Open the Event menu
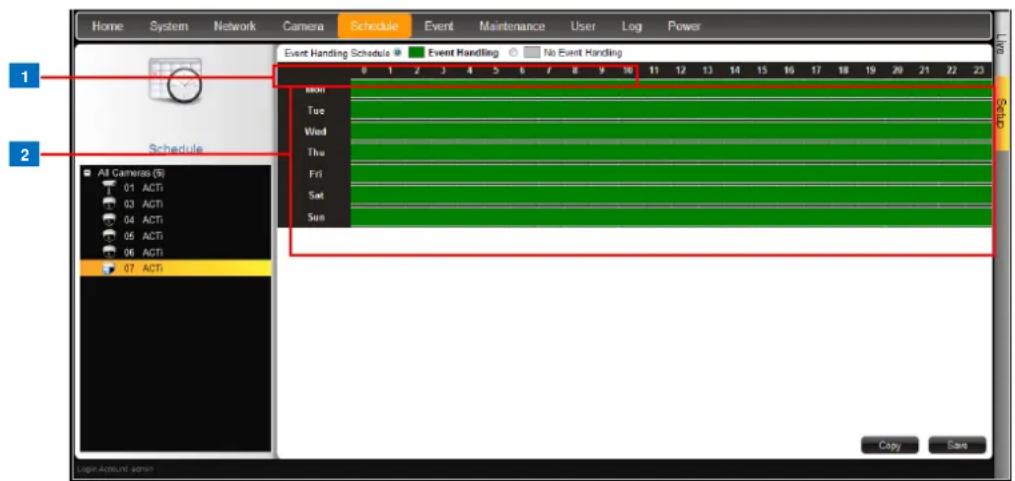The image size is (1015, 481). [x=439, y=27]
